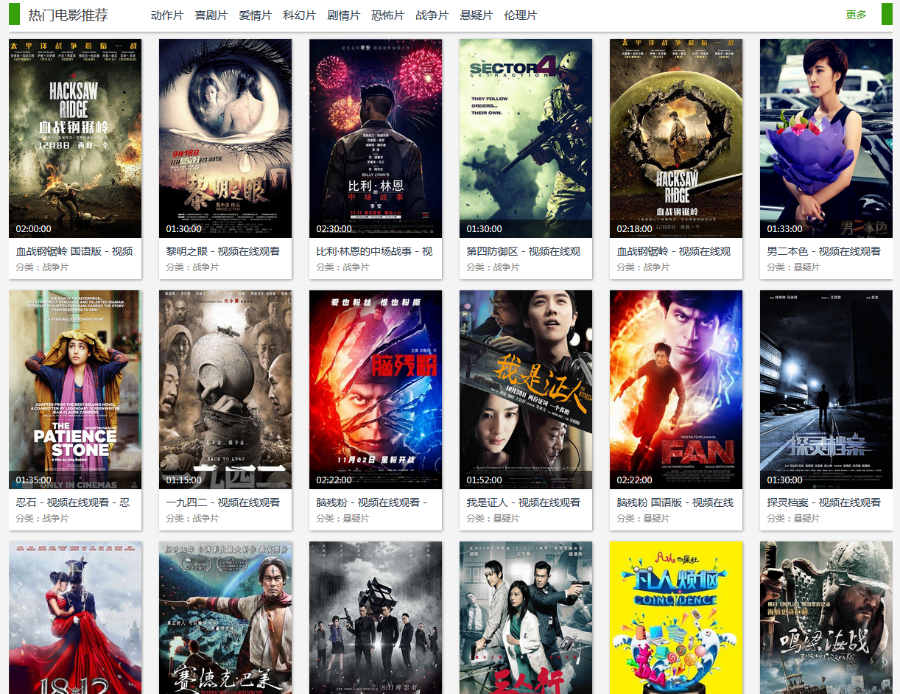Click 分类：战争片 under 第四防御区
Screen dimensions: 900x694
tap(492, 267)
